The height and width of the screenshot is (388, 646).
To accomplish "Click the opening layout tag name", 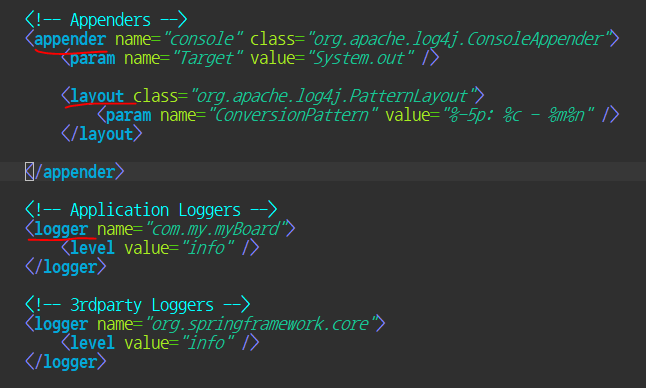I will (x=97, y=96).
